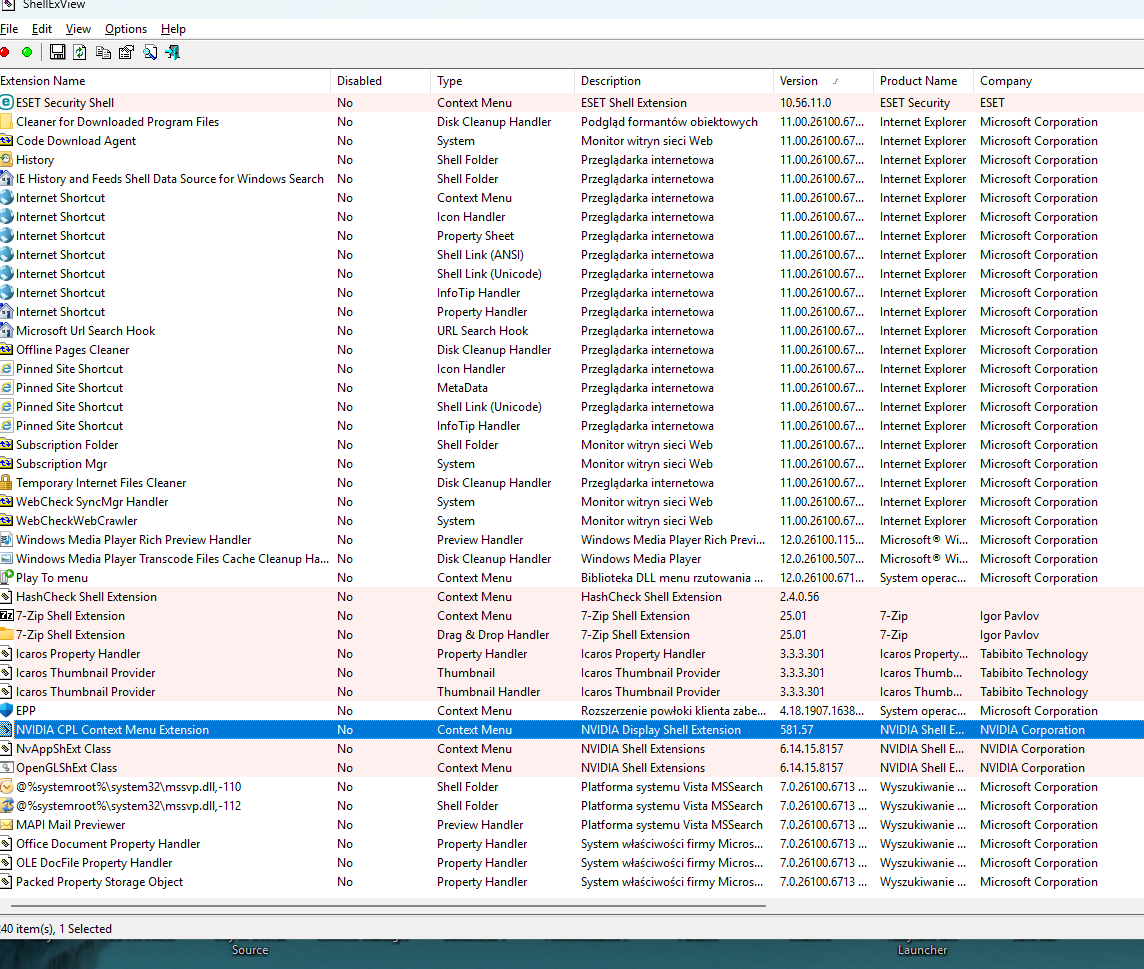This screenshot has width=1144, height=969.
Task: Open the Properties toolbar icon
Action: click(x=126, y=52)
